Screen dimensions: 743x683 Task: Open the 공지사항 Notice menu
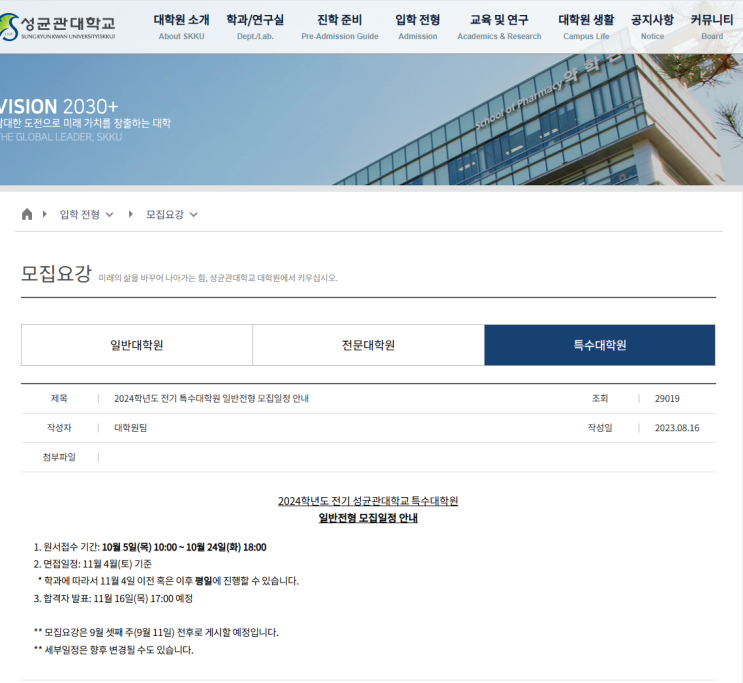click(x=652, y=27)
